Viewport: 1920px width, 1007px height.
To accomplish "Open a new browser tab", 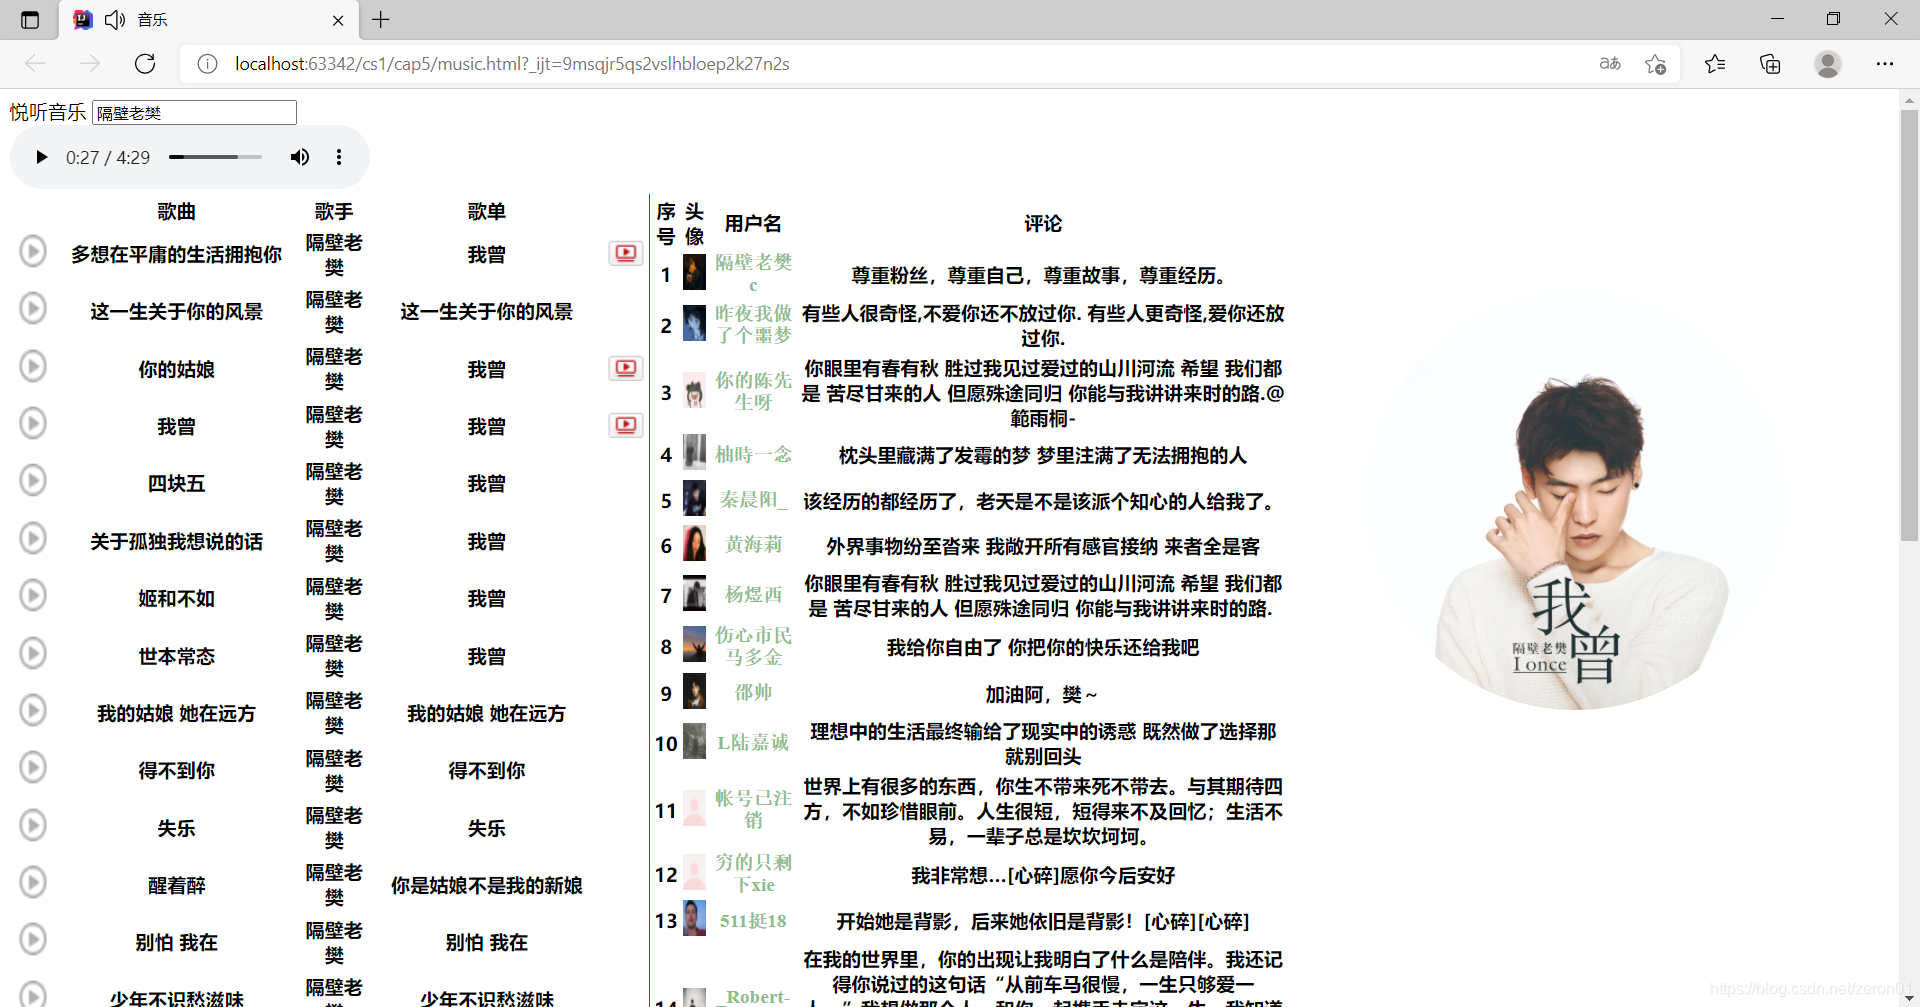I will point(380,19).
